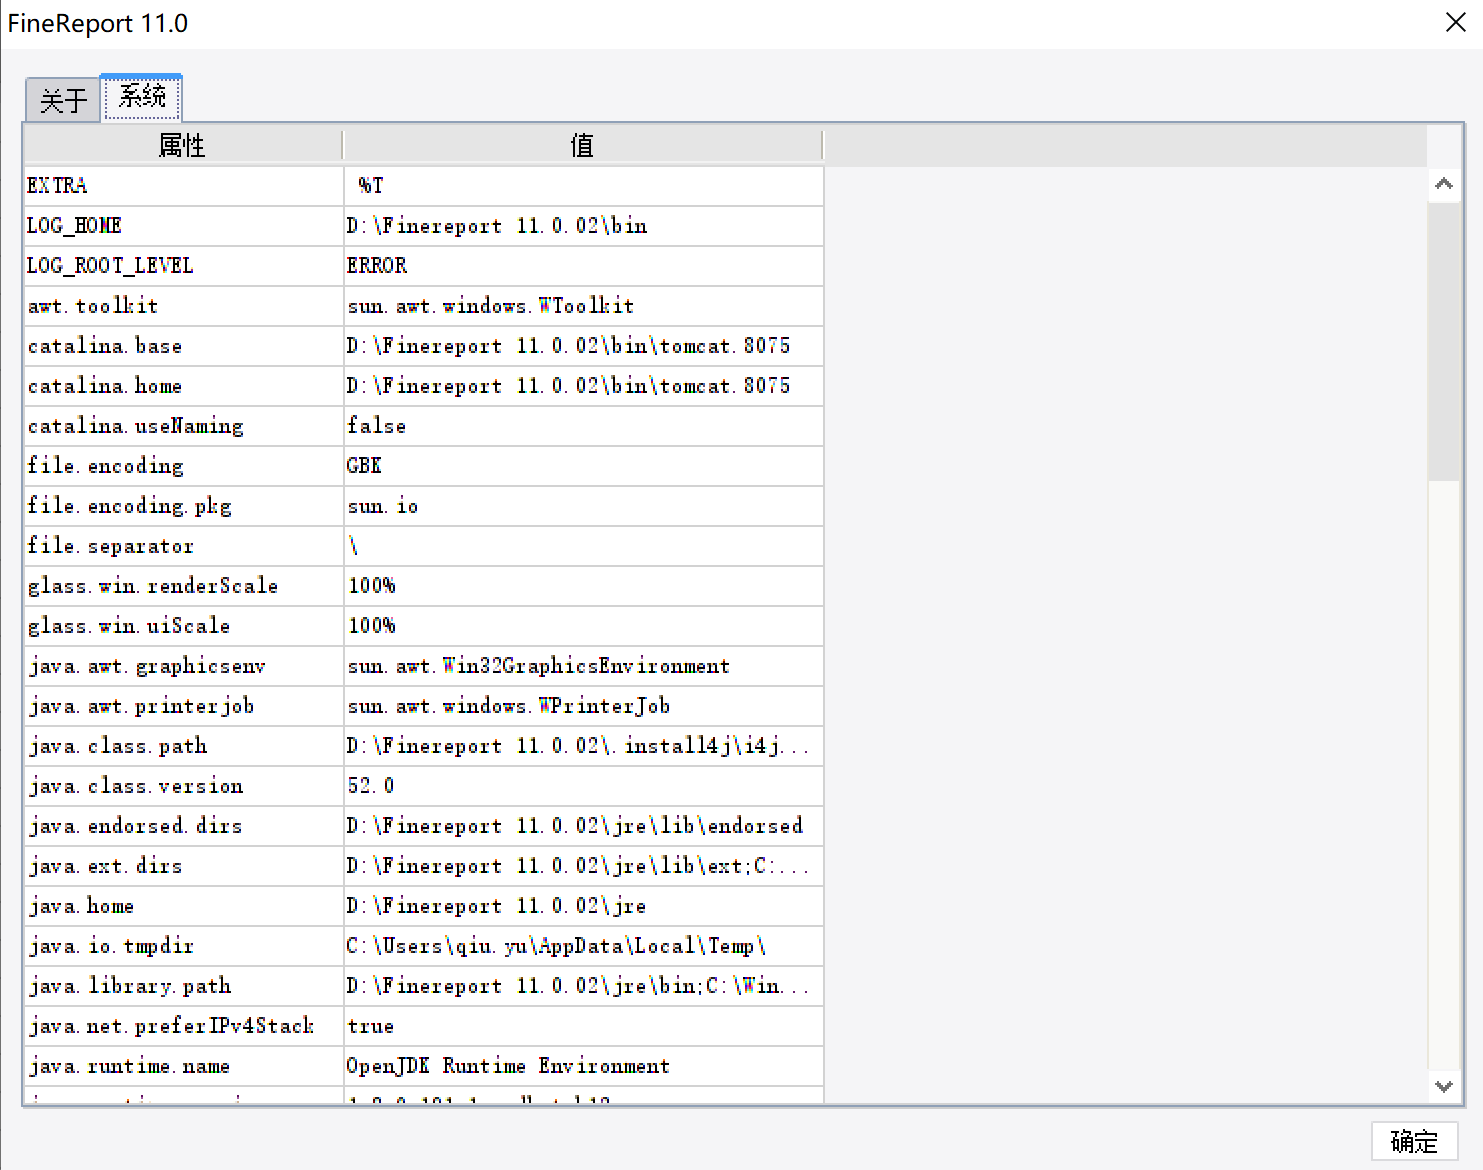Click the 100% value for glass.win.uiScale
The height and width of the screenshot is (1170, 1483).
(372, 626)
